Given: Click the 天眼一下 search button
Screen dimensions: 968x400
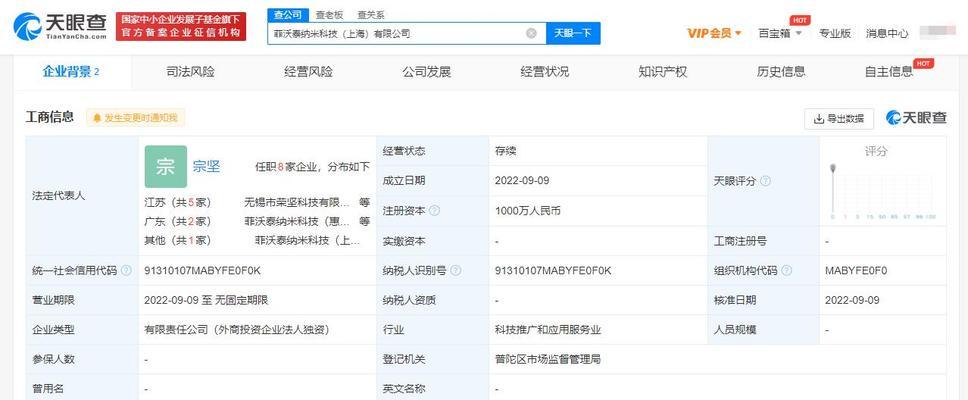Looking at the screenshot, I should pyautogui.click(x=573, y=33).
